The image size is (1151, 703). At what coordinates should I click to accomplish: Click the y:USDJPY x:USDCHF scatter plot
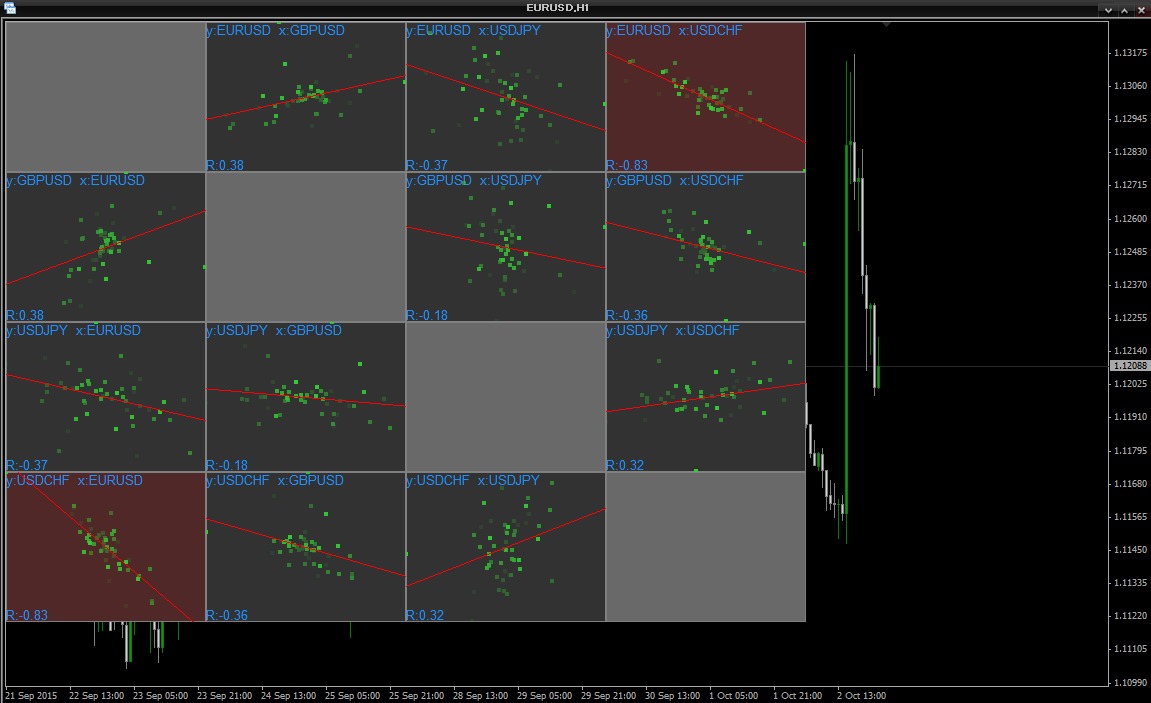click(x=705, y=397)
